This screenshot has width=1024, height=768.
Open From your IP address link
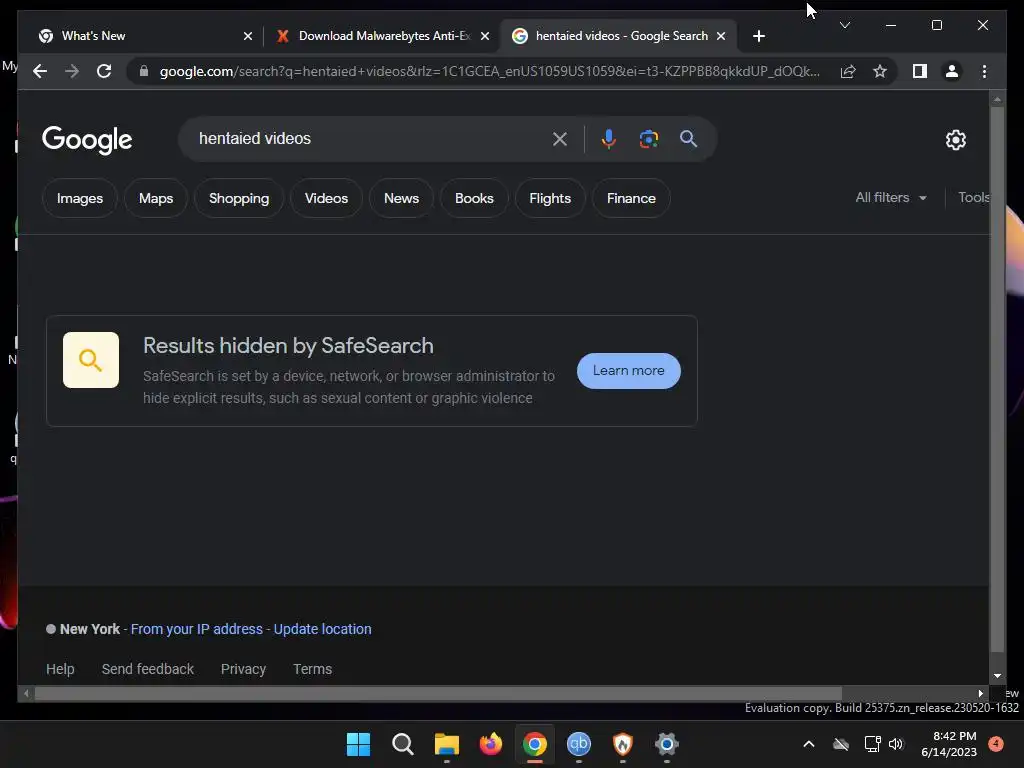point(197,629)
